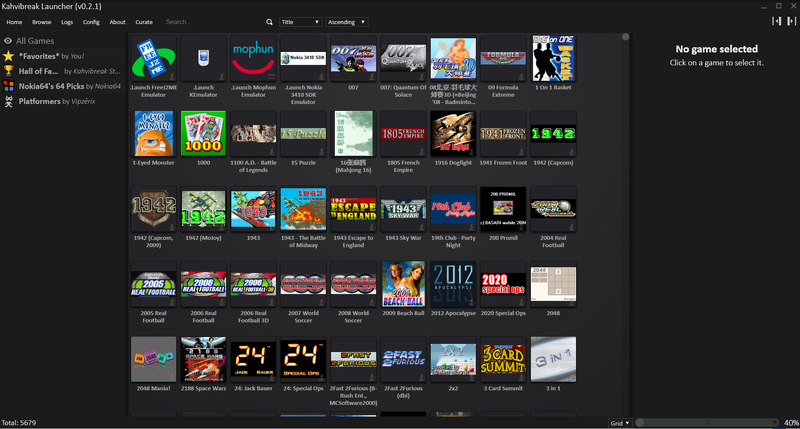
Task: Click the skull icon of Platformers
Action: 8,101
